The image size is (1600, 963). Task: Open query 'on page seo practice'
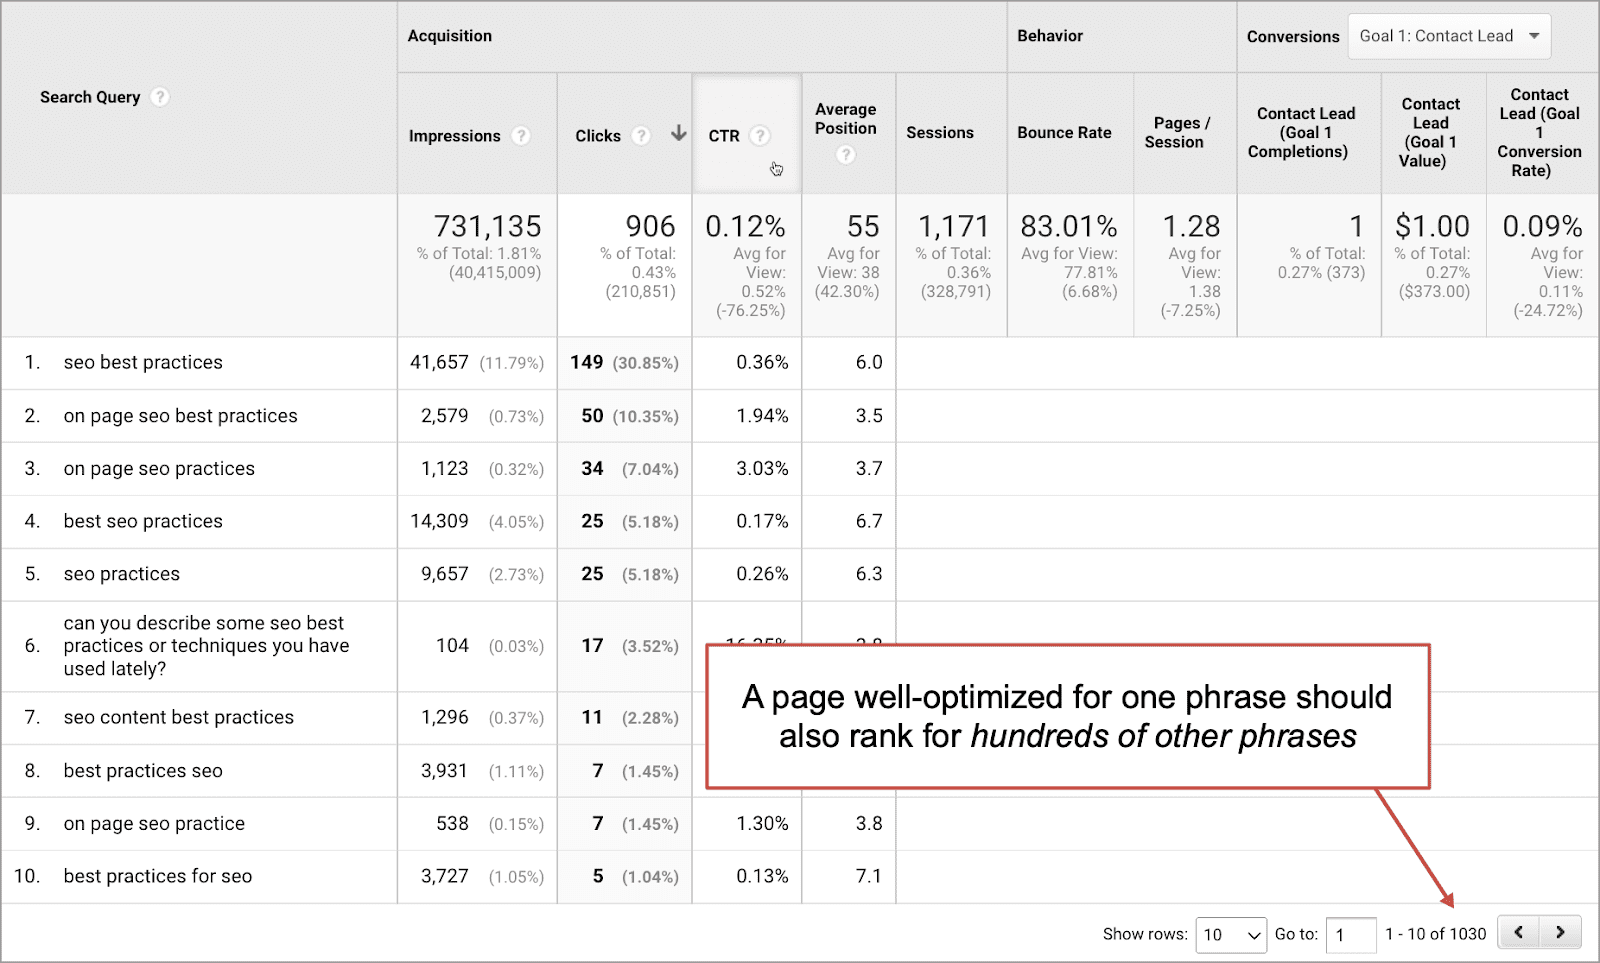pos(154,824)
